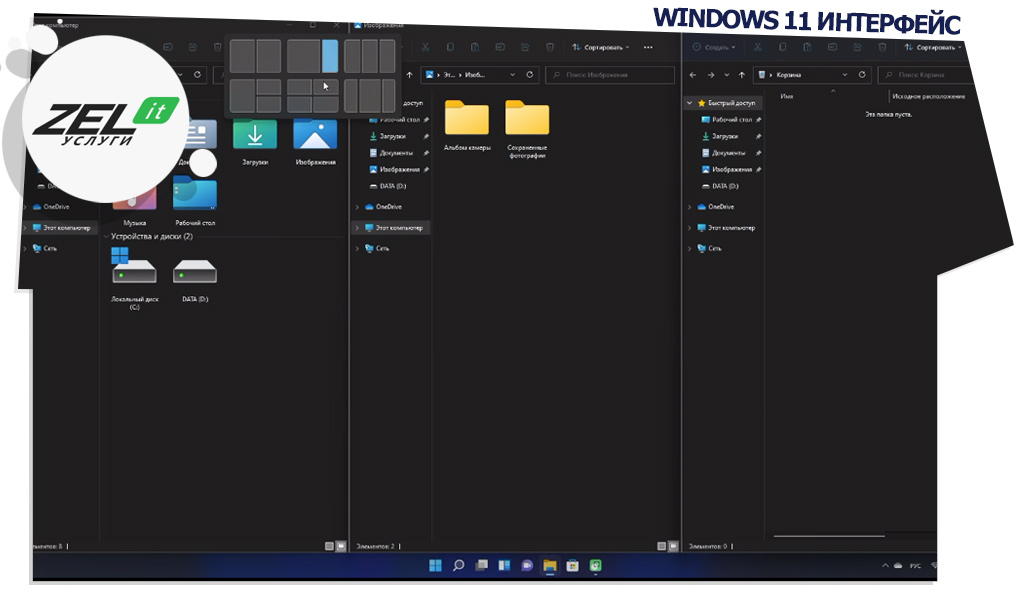Expand Сеть in Изображения window sidebar

click(x=357, y=249)
